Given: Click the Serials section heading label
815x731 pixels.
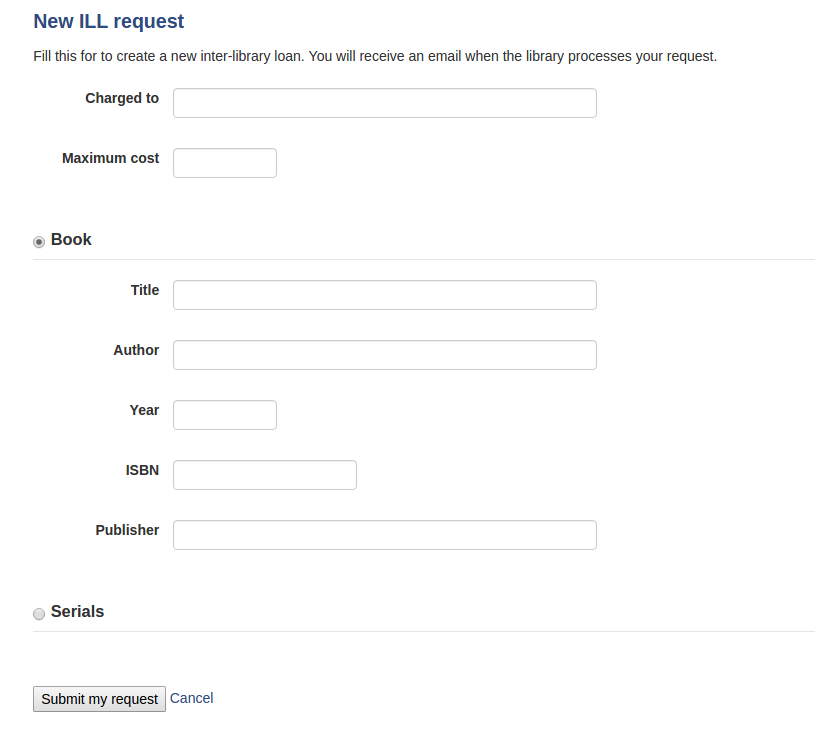Looking at the screenshot, I should click(x=77, y=611).
